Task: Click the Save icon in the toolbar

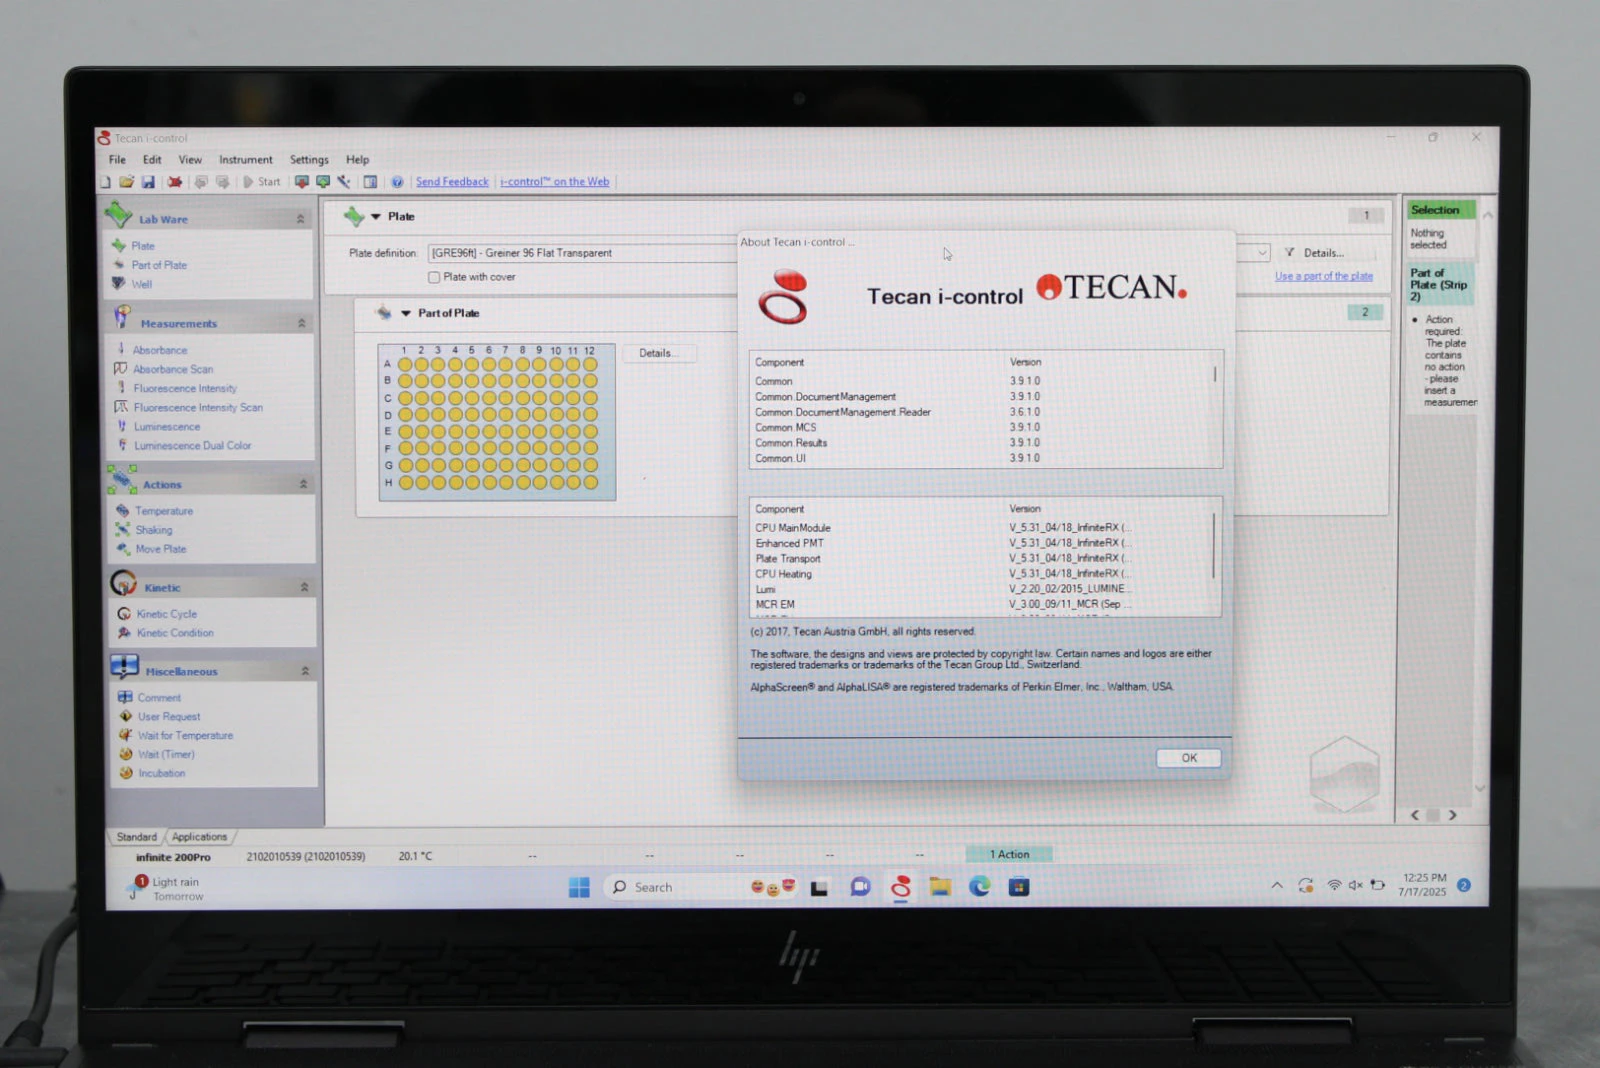Action: (148, 182)
